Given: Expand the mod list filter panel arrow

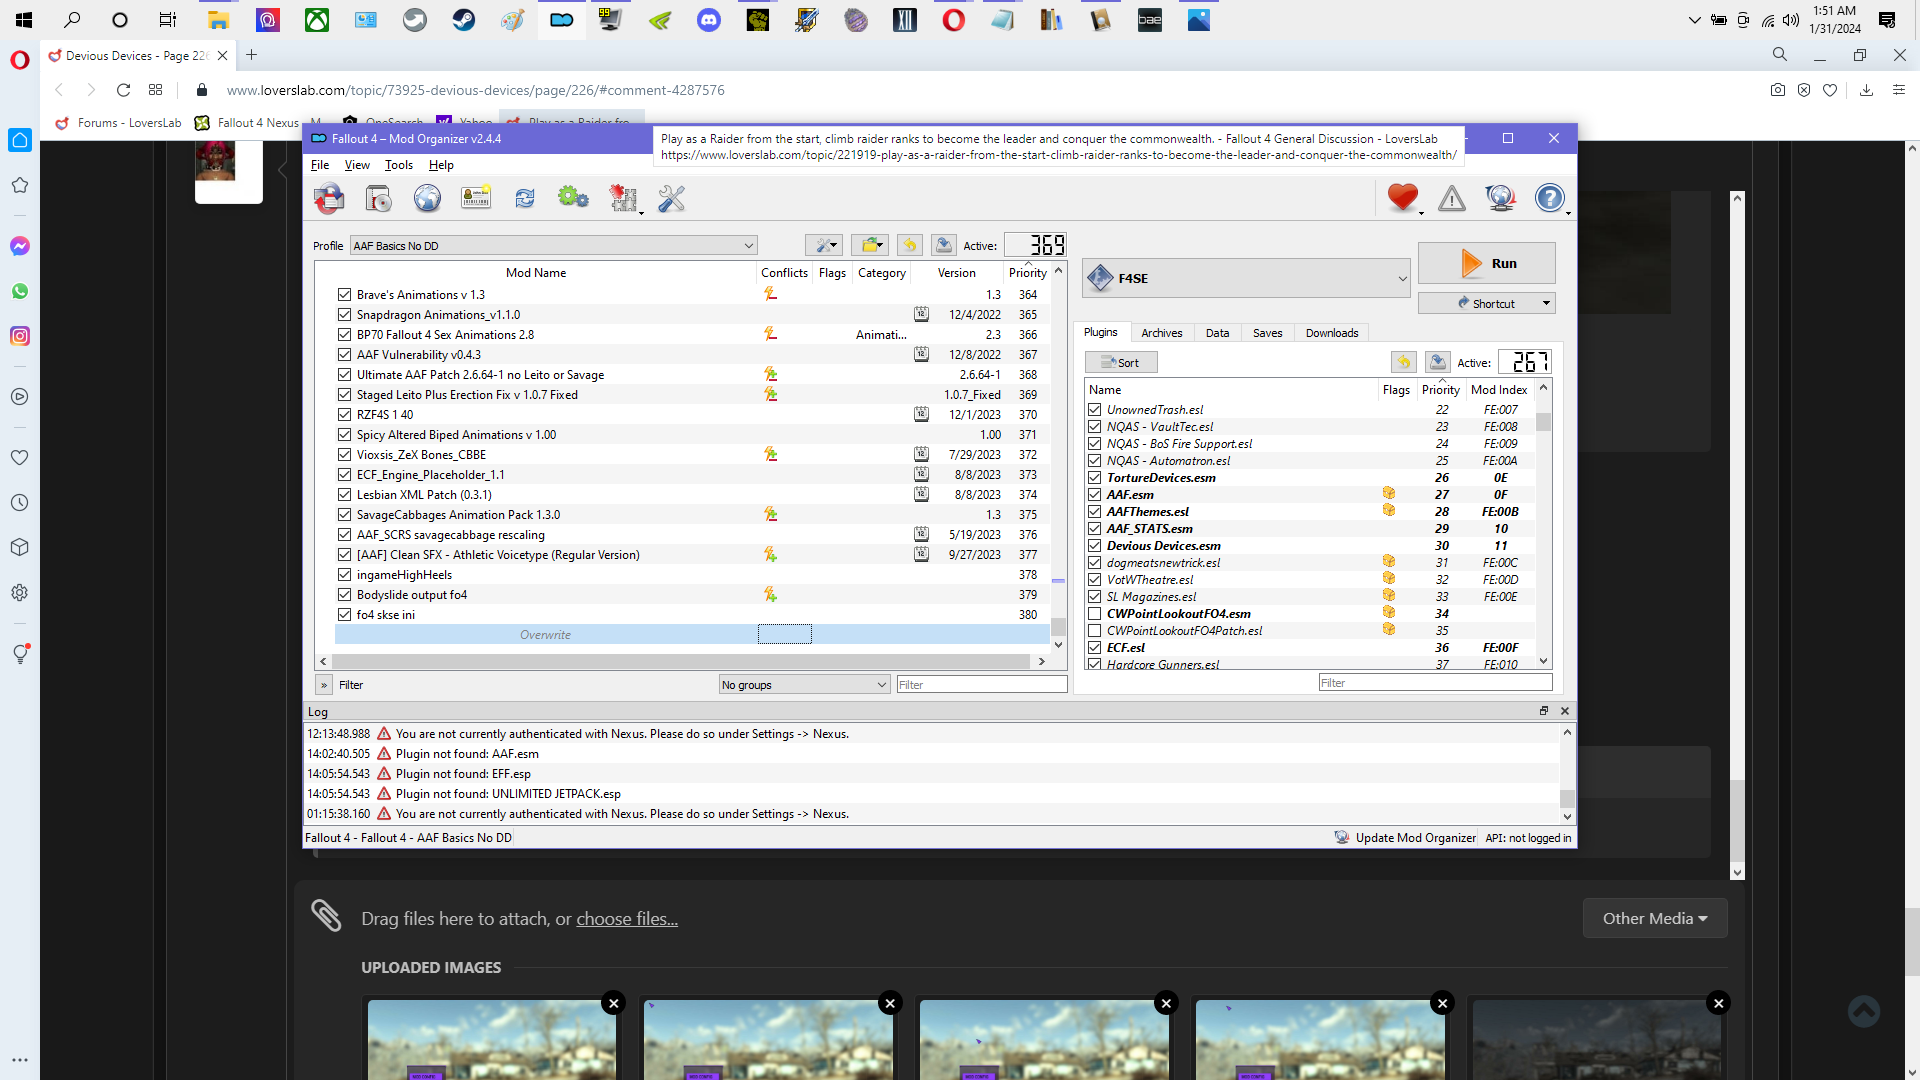Looking at the screenshot, I should [323, 685].
